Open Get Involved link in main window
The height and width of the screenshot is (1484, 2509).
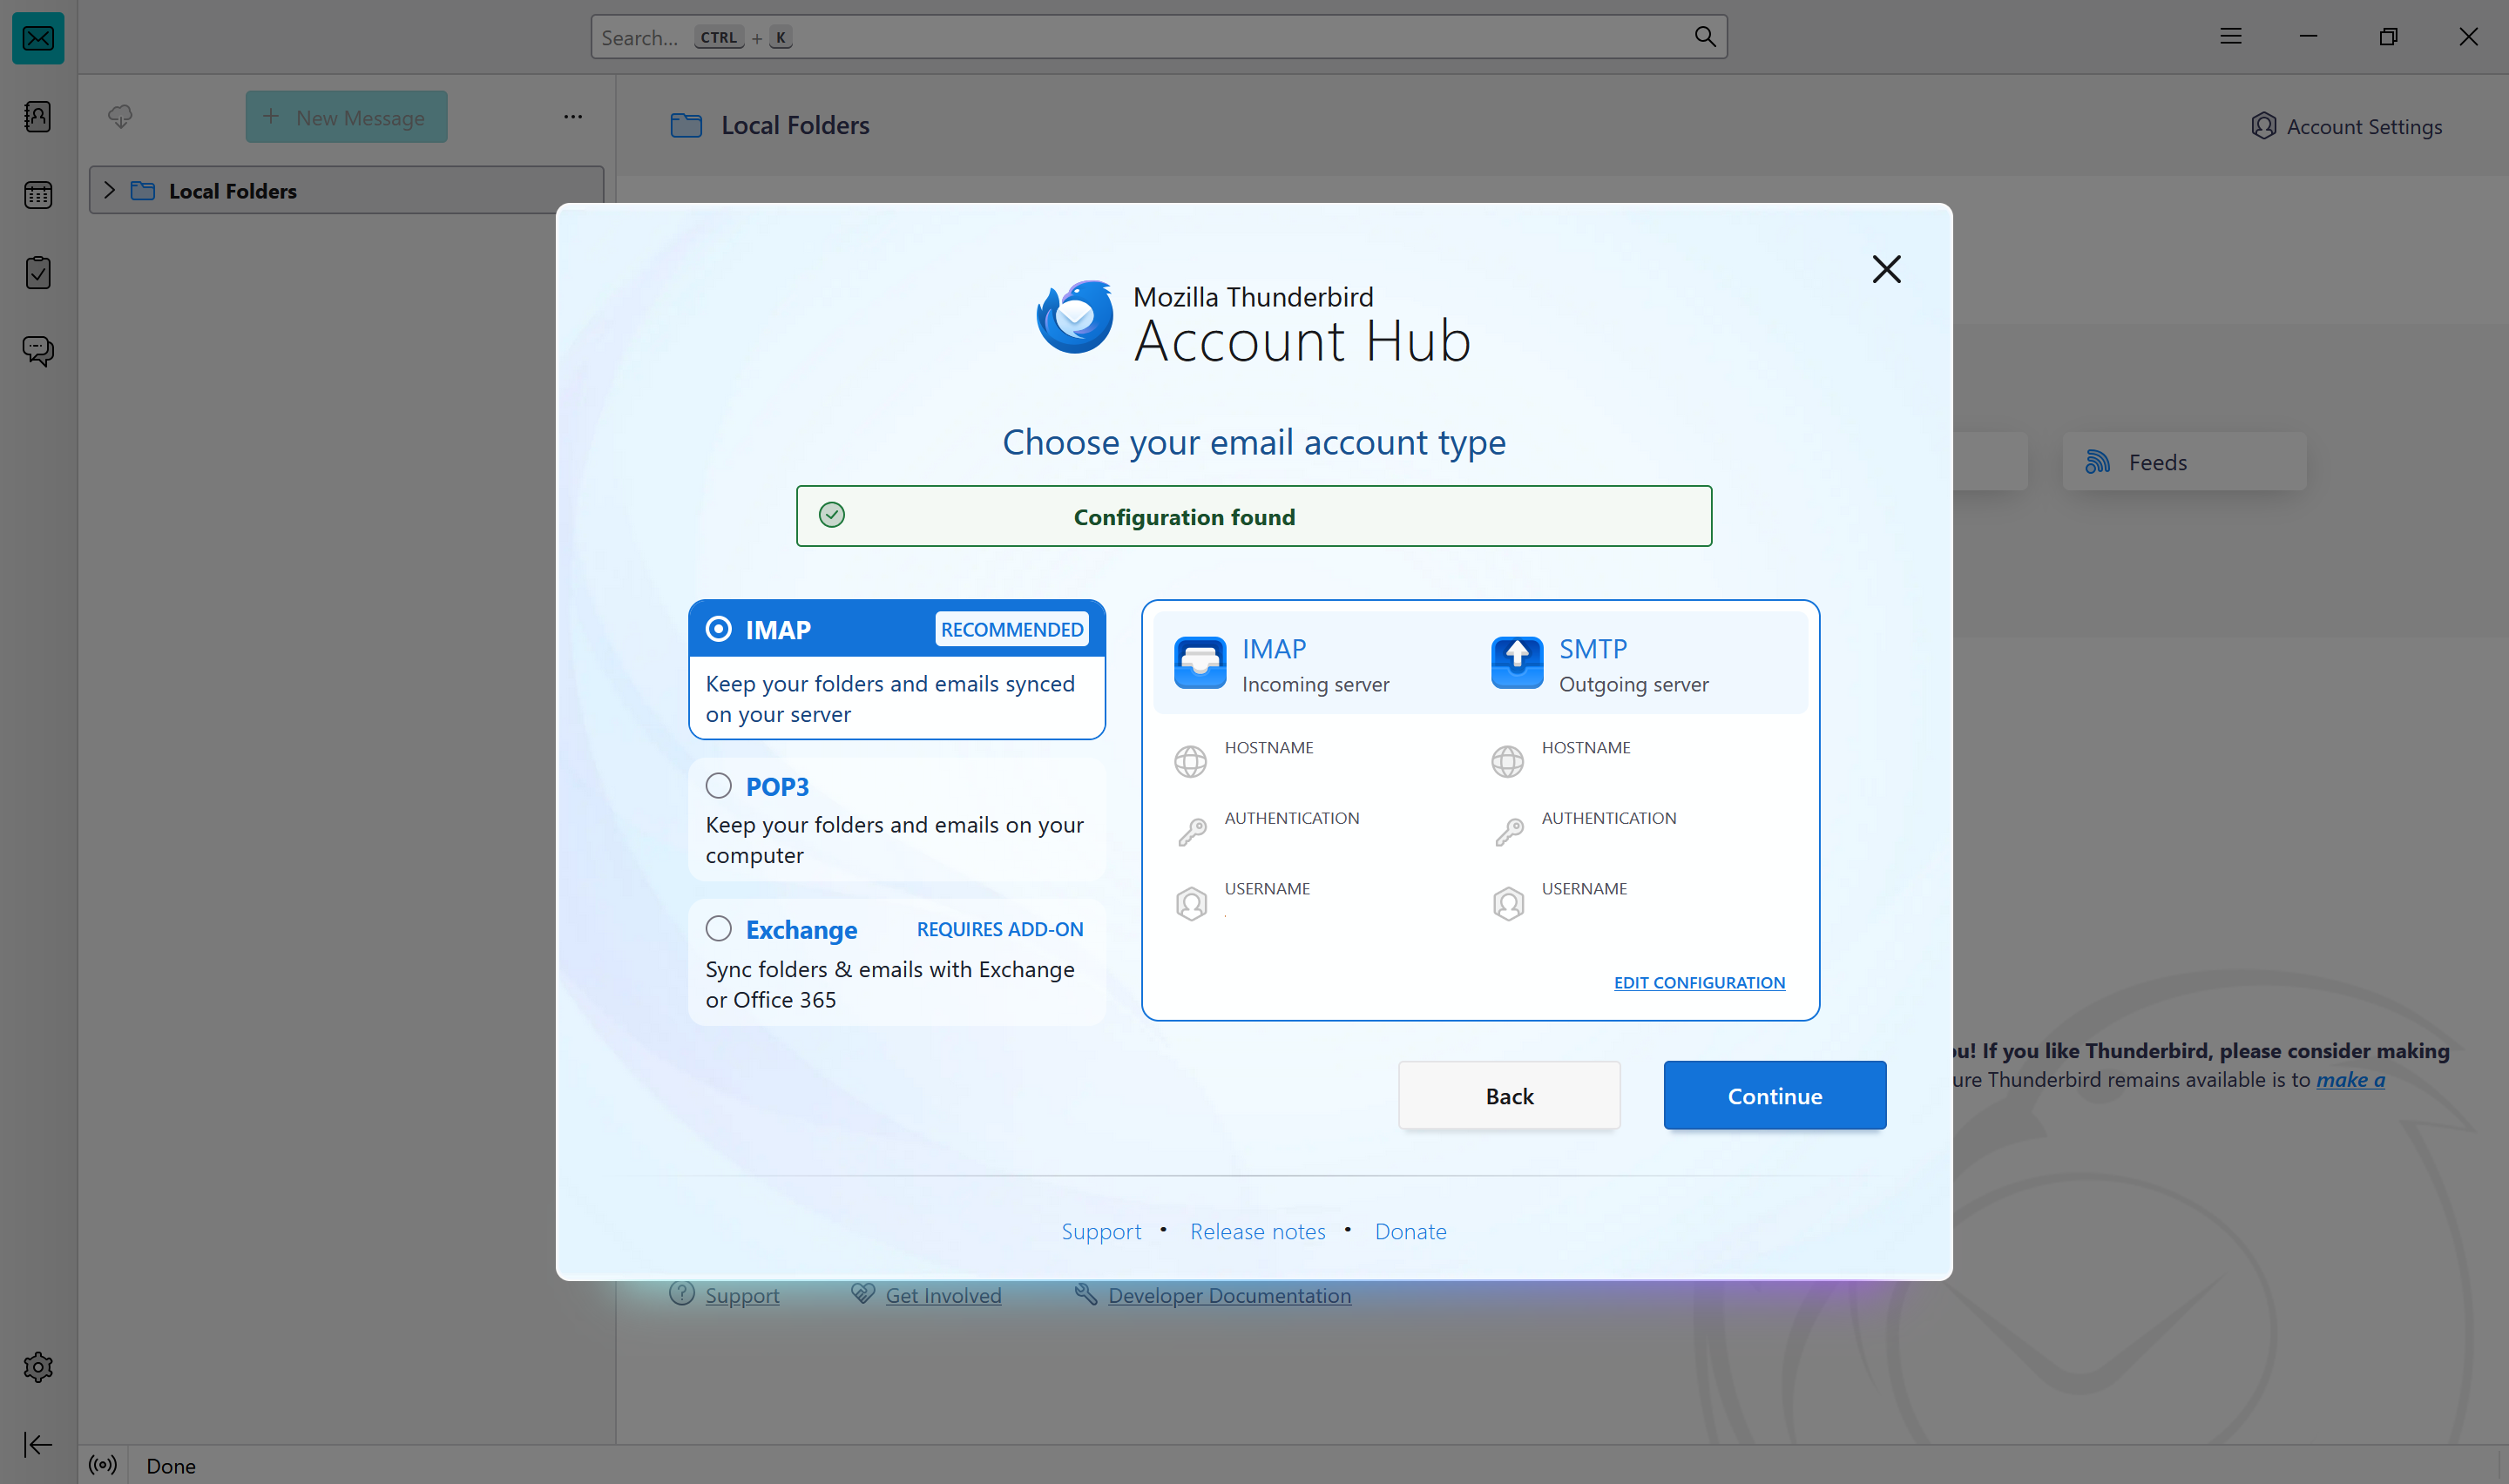943,1295
